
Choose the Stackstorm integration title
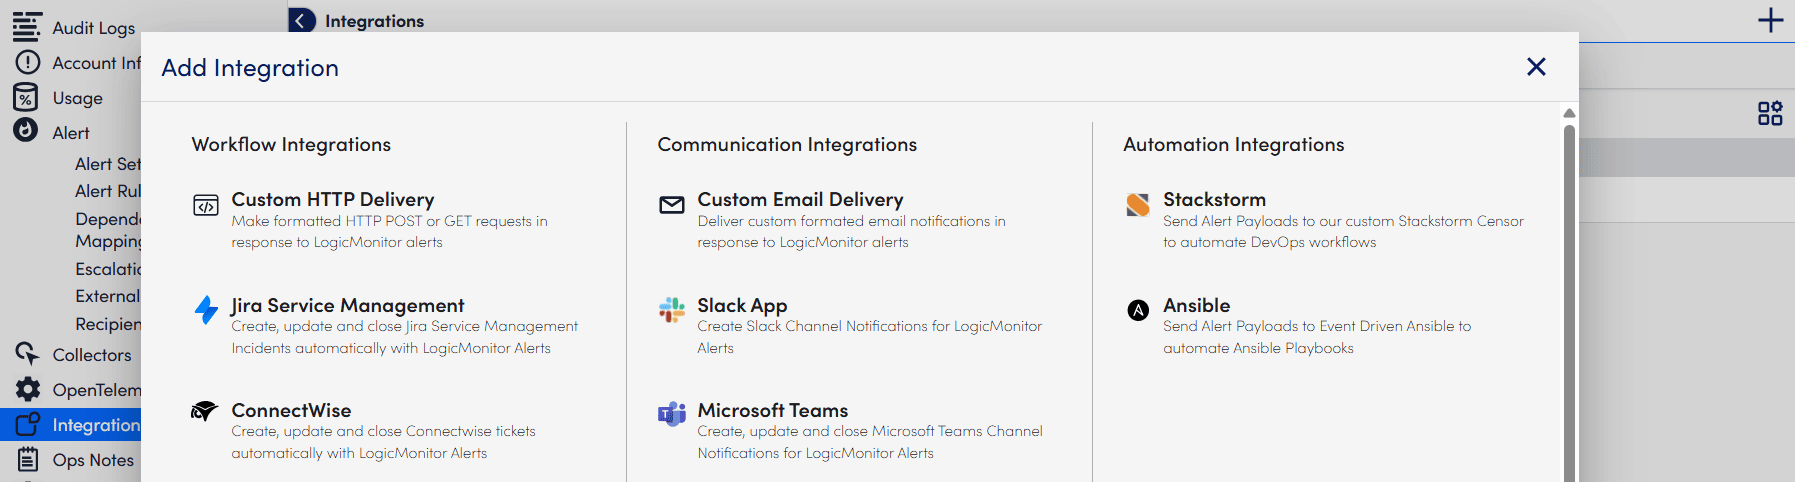click(x=1214, y=199)
